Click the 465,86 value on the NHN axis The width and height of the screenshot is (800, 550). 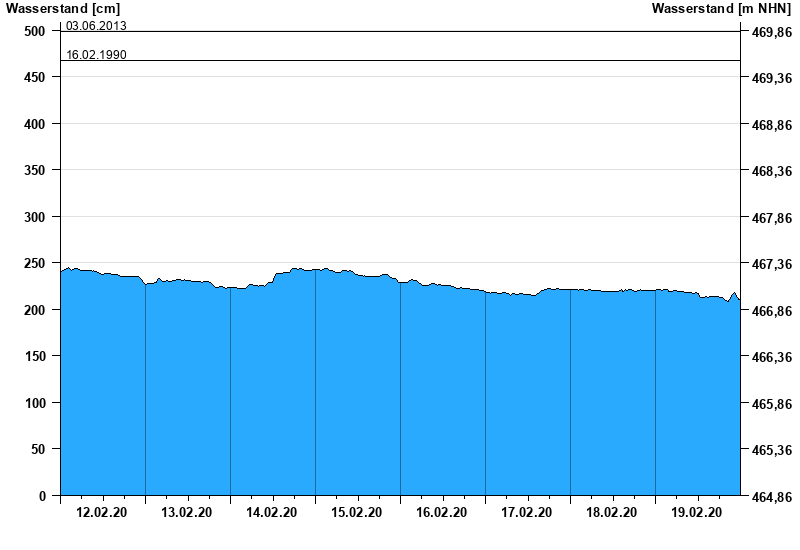pos(772,404)
